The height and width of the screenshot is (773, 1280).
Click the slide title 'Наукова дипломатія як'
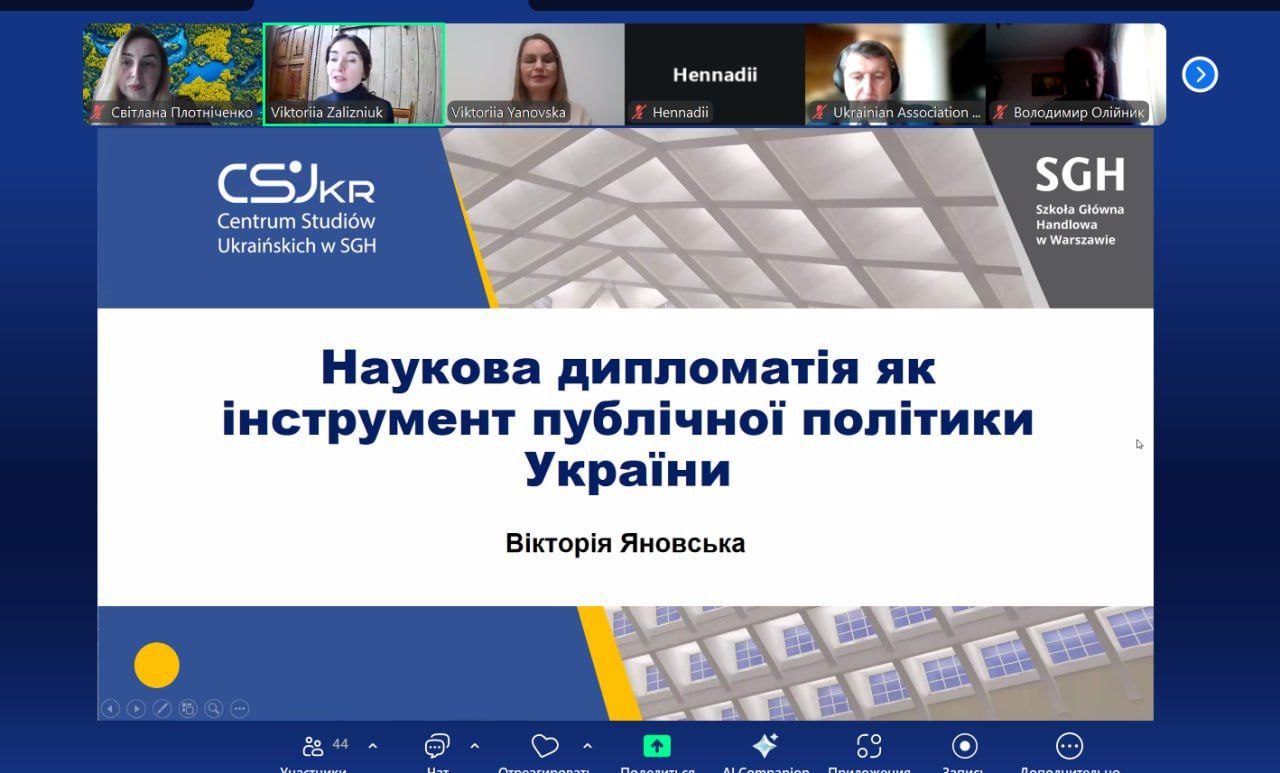(628, 368)
